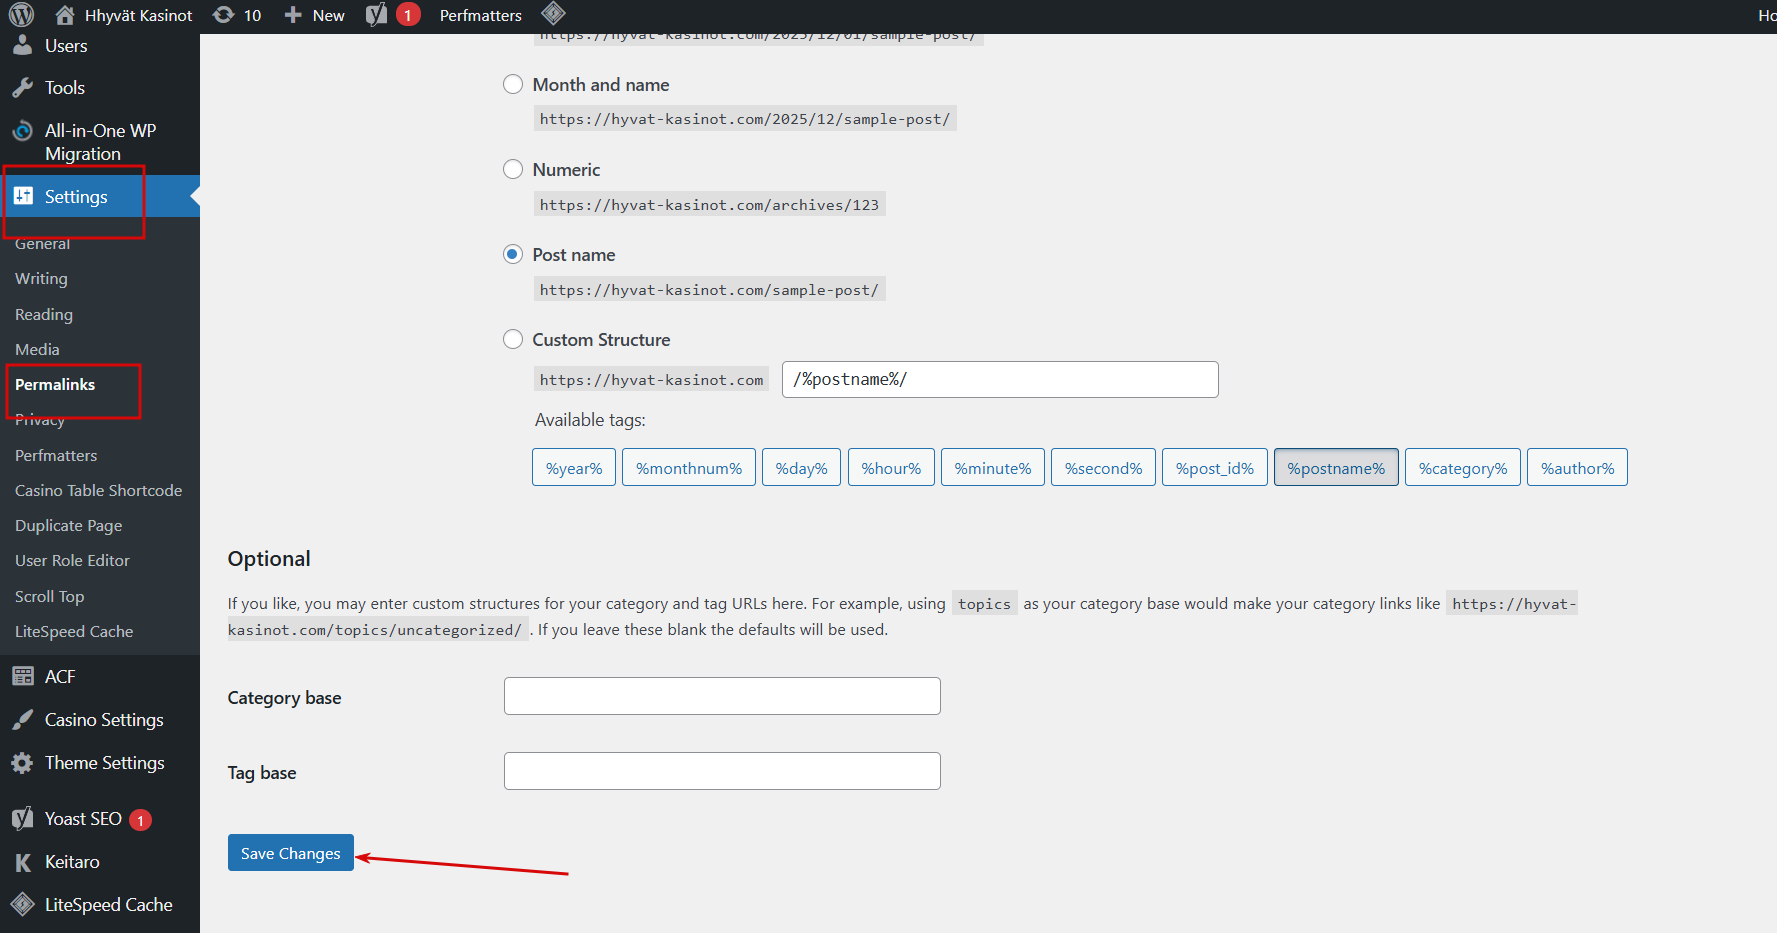Click the Hhyvät Kasinot site name
The height and width of the screenshot is (933, 1777).
[x=139, y=15]
